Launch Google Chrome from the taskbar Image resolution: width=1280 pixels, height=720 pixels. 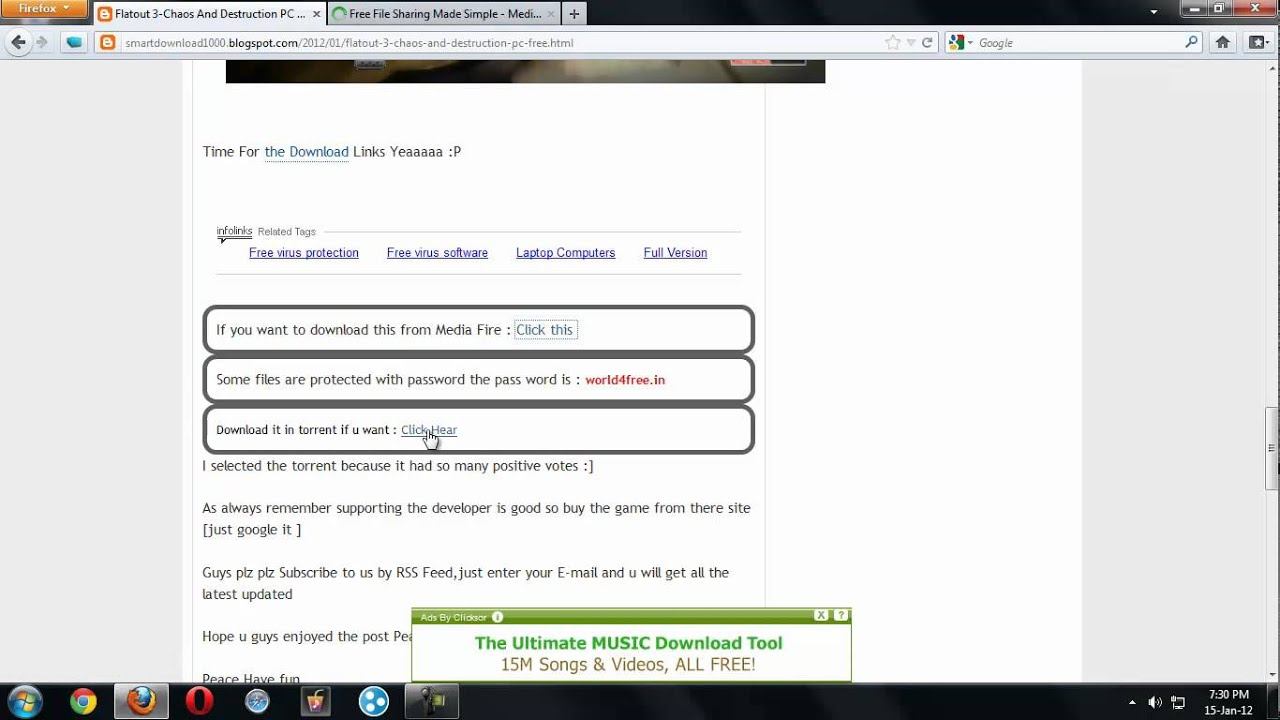pyautogui.click(x=83, y=702)
